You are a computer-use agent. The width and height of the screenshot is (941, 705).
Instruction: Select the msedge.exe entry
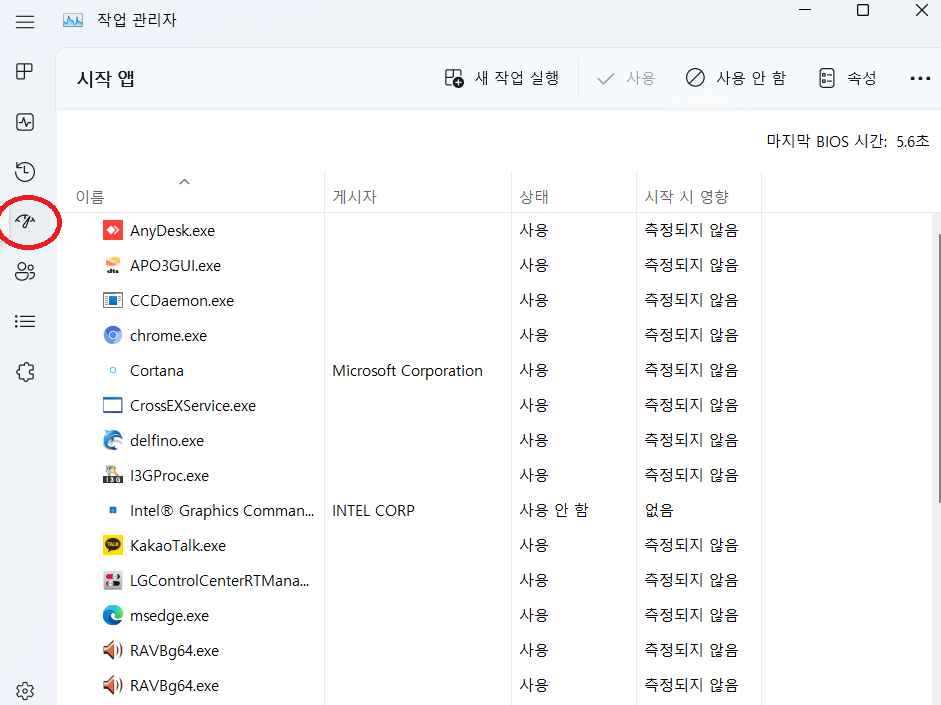pyautogui.click(x=169, y=616)
